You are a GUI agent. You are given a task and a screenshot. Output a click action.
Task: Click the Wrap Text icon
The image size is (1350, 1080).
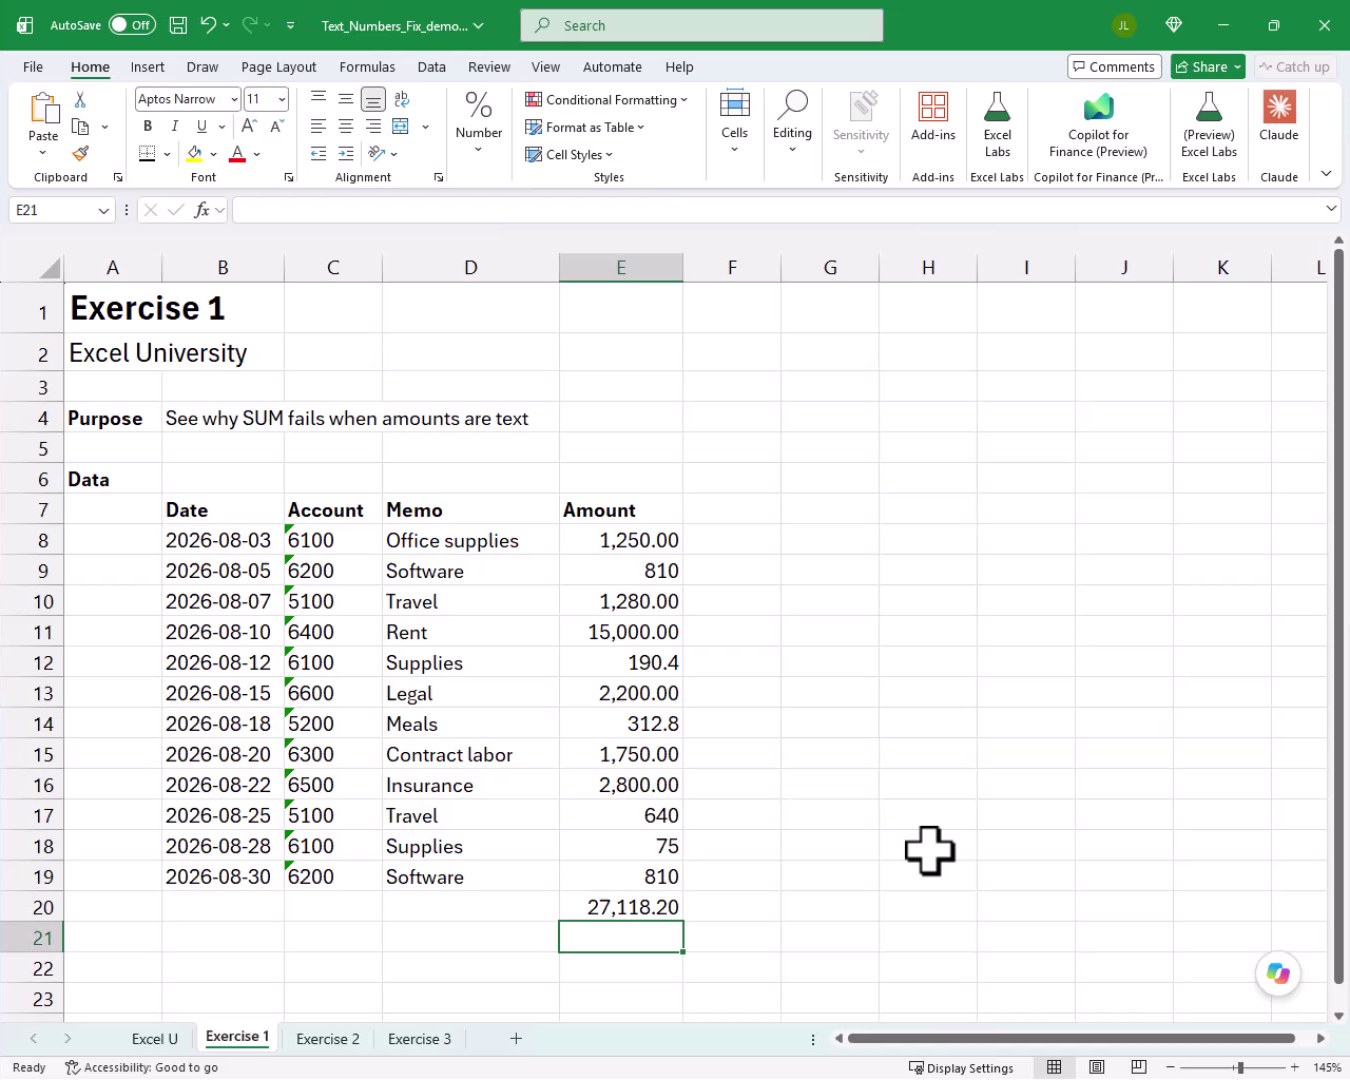pyautogui.click(x=401, y=99)
